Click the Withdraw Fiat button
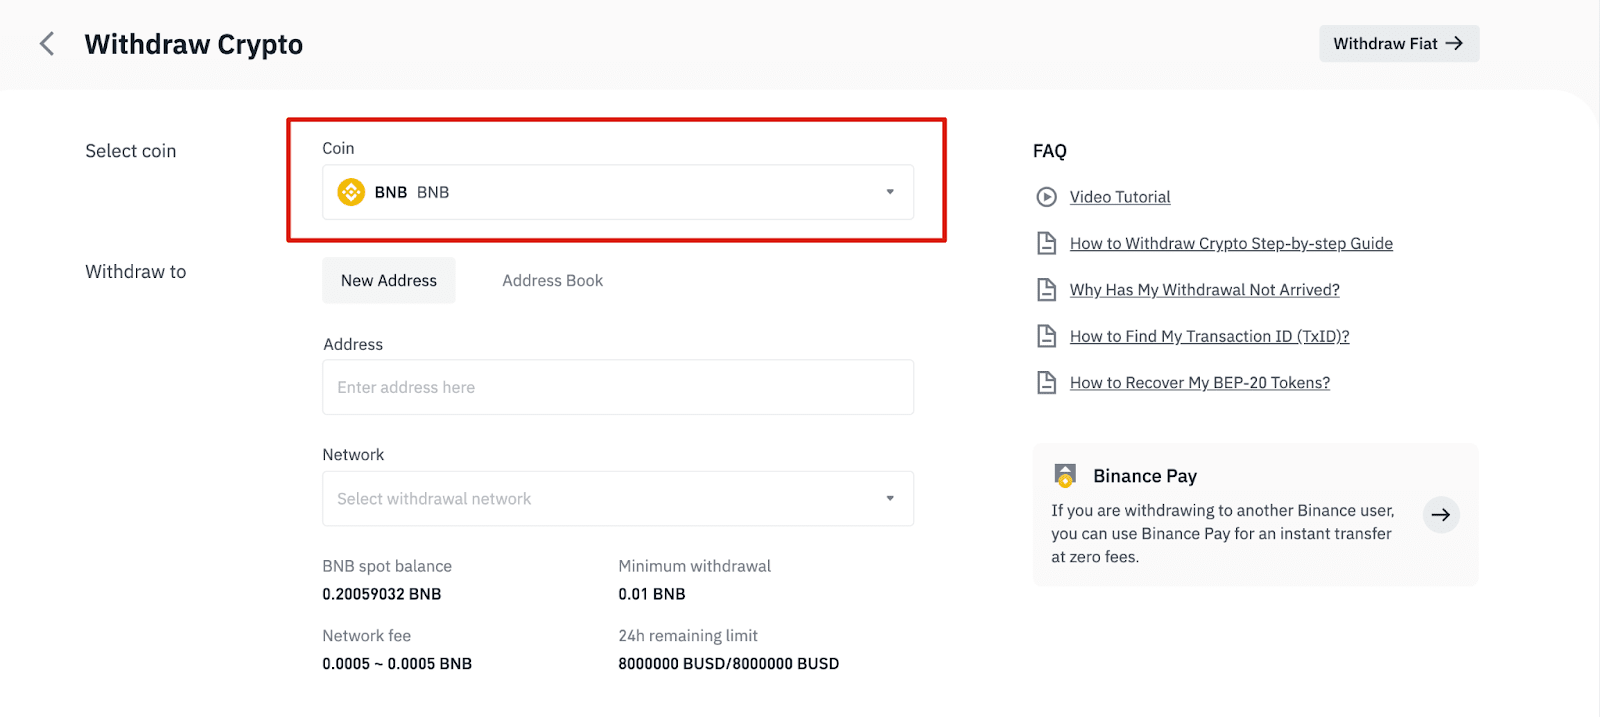 tap(1399, 44)
